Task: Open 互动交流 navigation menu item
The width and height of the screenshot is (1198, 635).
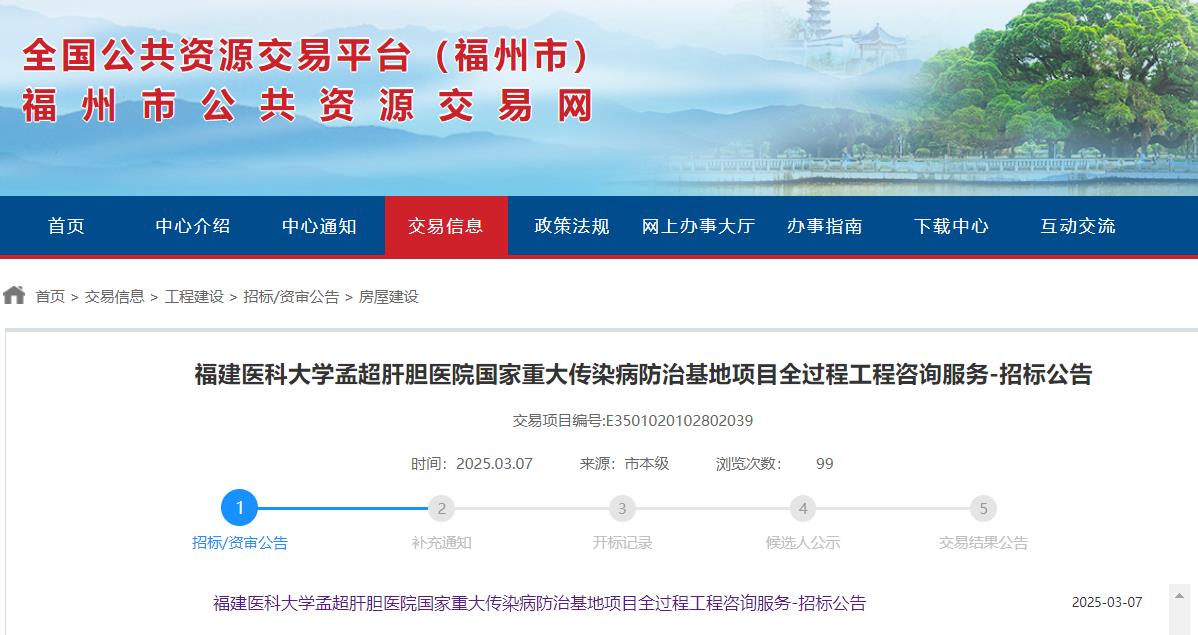Action: click(1078, 226)
